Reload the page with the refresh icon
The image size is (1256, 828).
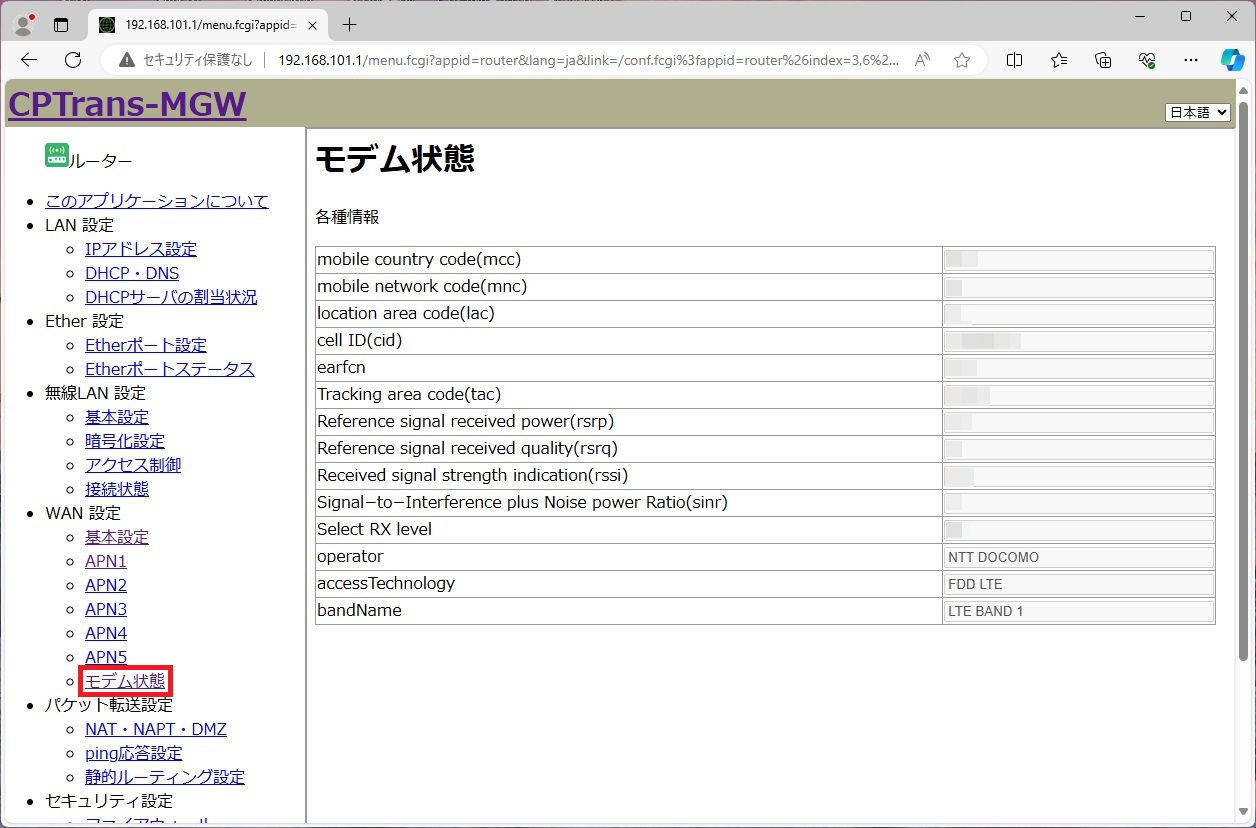click(x=73, y=60)
